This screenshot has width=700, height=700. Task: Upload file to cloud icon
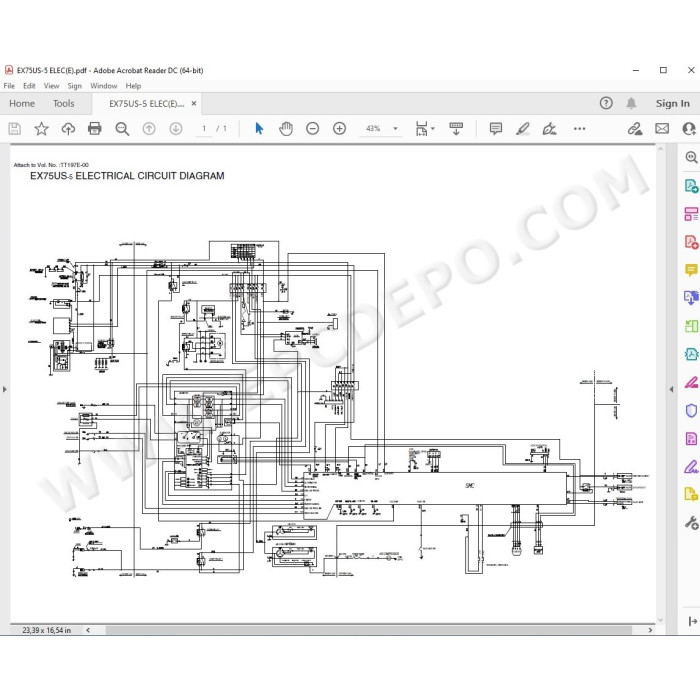[68, 129]
